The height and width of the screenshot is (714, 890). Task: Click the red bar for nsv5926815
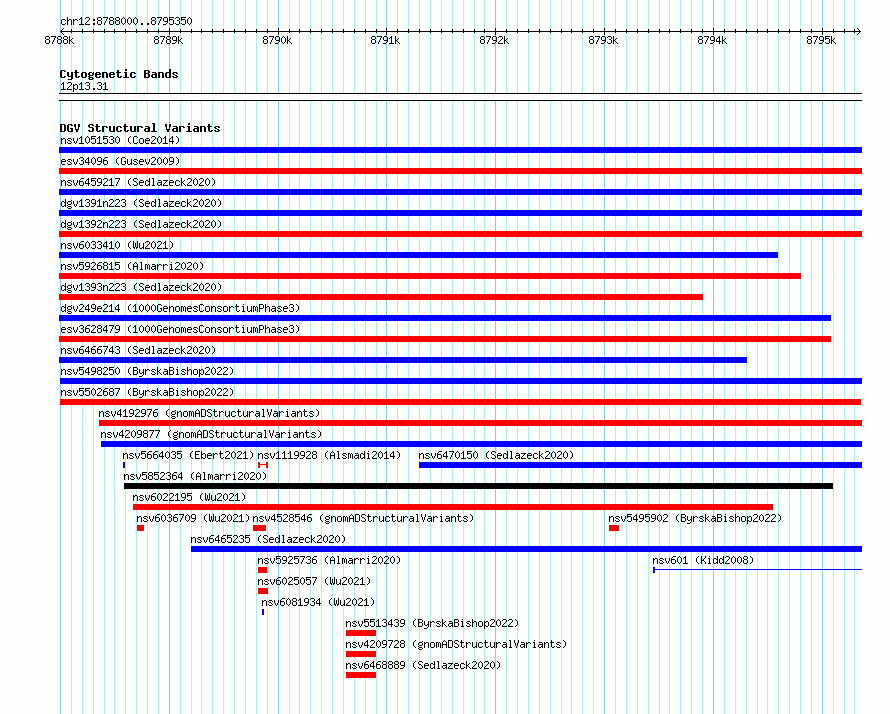[430, 276]
